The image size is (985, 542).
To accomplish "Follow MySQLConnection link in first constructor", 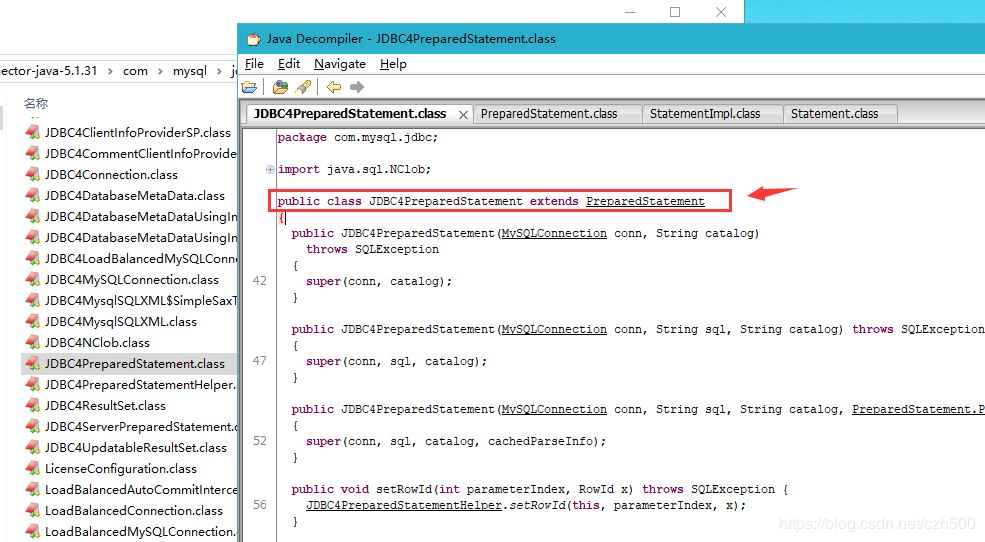I will point(554,233).
